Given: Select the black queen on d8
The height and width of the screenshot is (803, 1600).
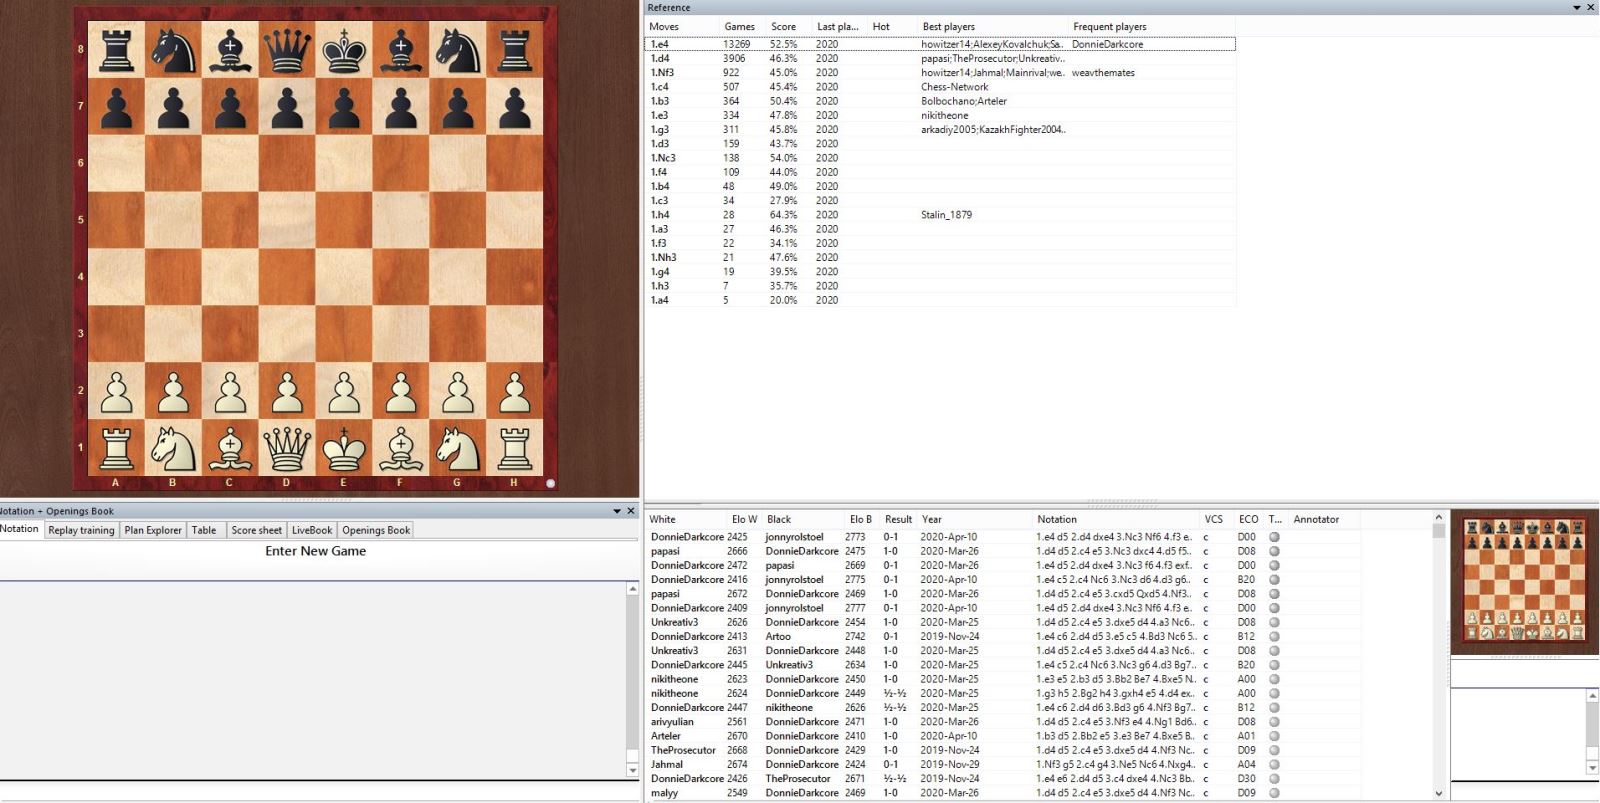Looking at the screenshot, I should (x=287, y=50).
